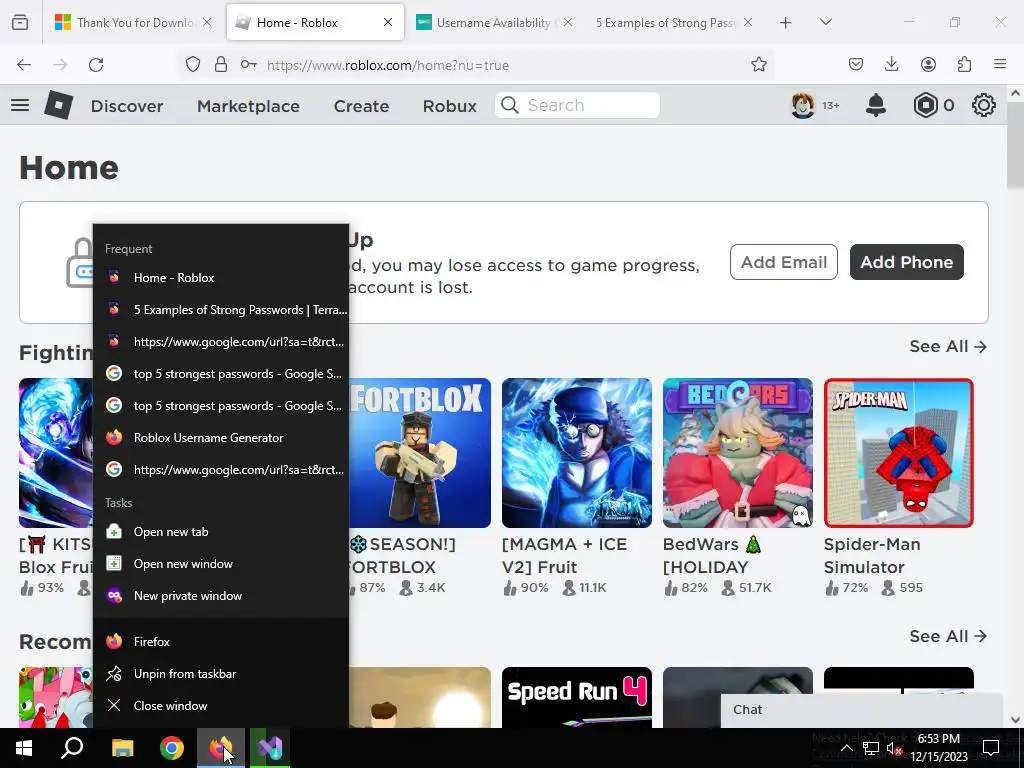Screen dimensions: 1024x768
Task: Open File Explorer from the taskbar
Action: click(x=122, y=748)
